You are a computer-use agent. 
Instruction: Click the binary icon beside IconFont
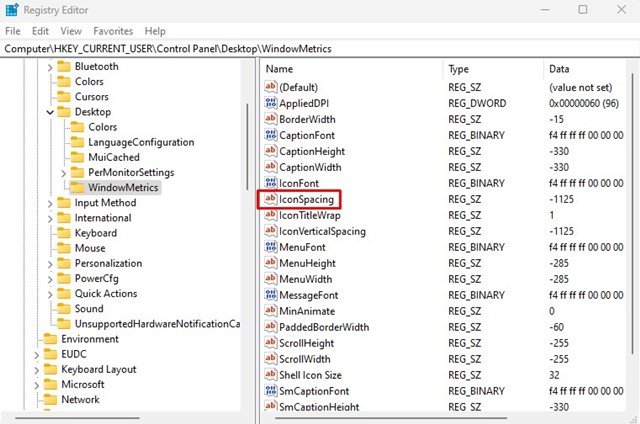point(271,183)
